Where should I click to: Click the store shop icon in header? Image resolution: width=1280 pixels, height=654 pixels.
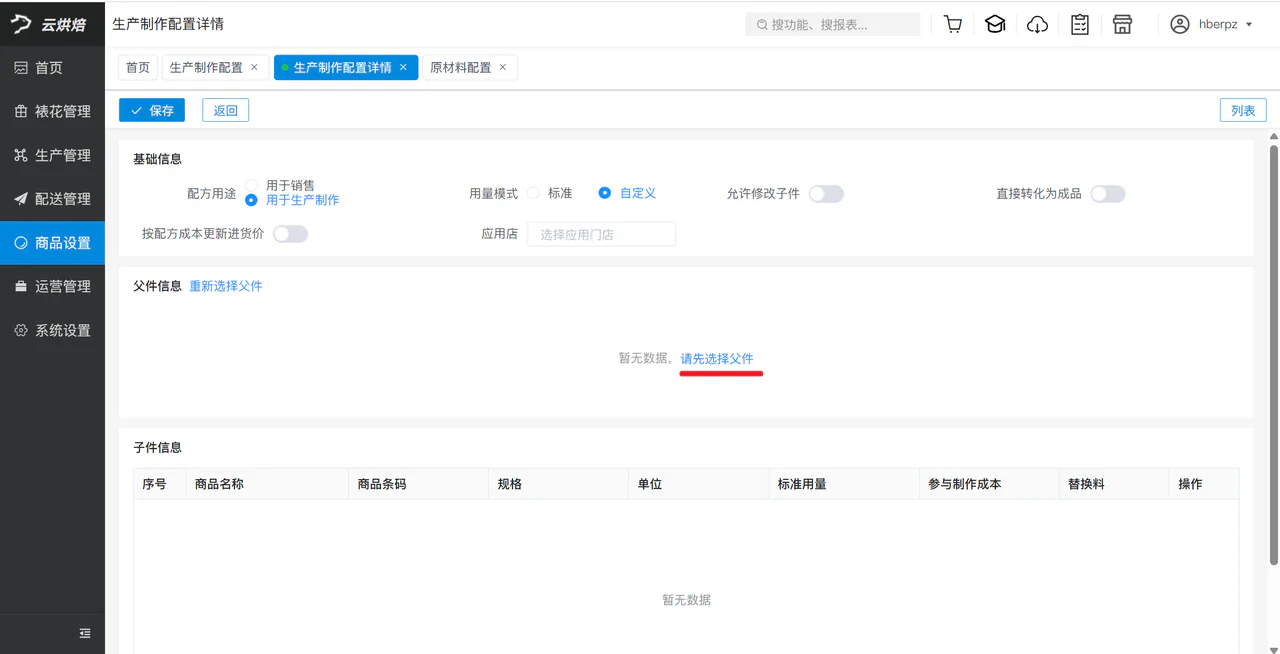(x=1122, y=24)
